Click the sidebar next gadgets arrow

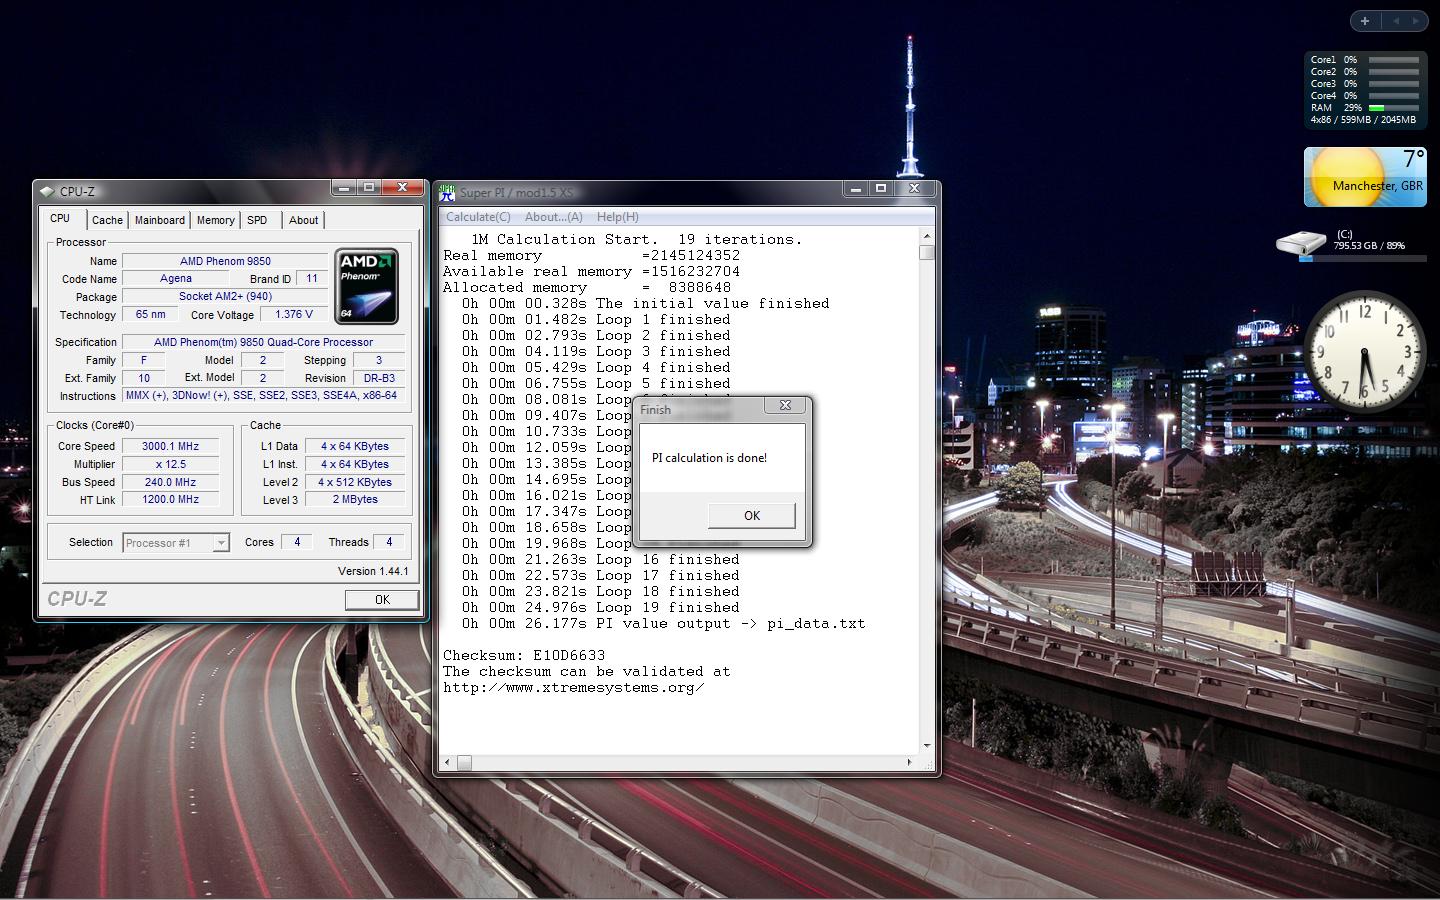1416,21
